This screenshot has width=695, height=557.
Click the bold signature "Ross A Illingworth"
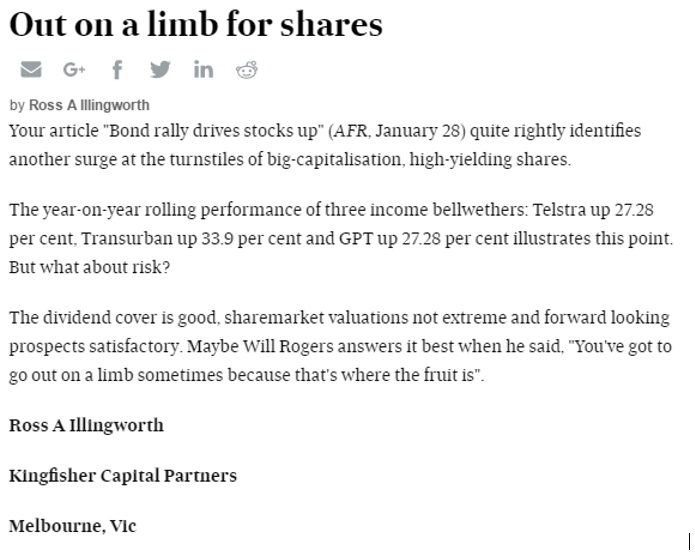tap(86, 425)
